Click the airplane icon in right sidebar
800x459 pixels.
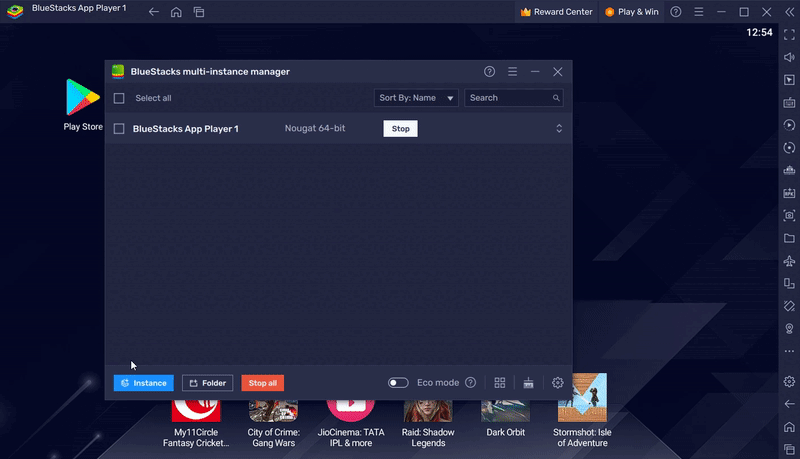tap(789, 261)
